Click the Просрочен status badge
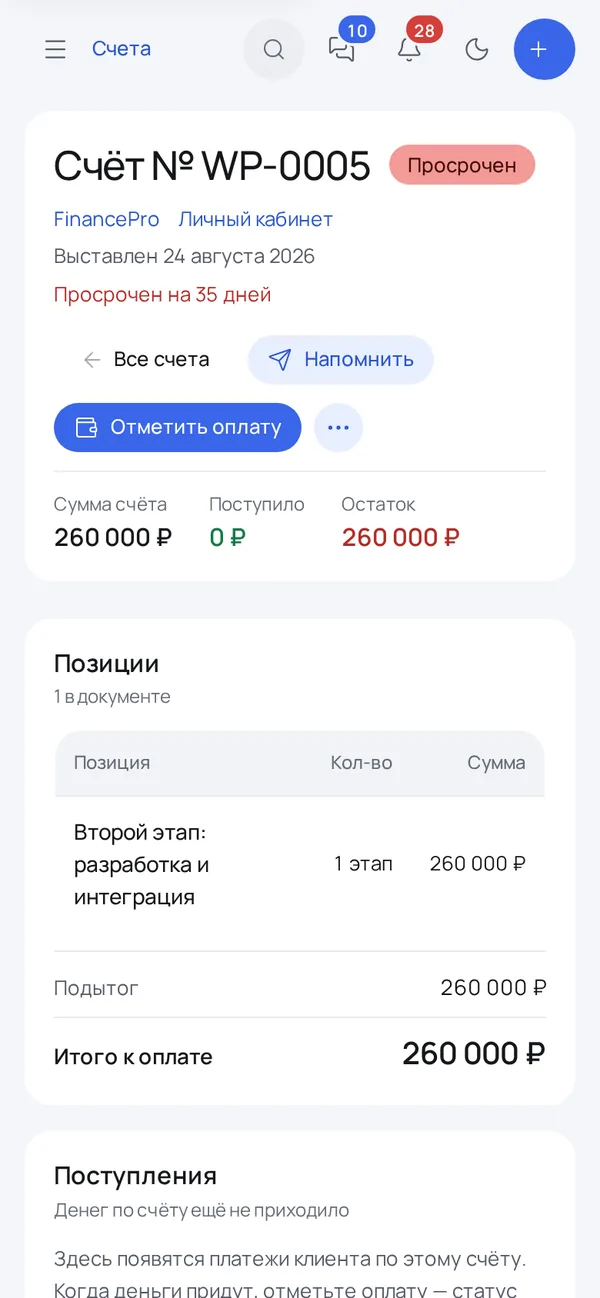 coord(462,165)
